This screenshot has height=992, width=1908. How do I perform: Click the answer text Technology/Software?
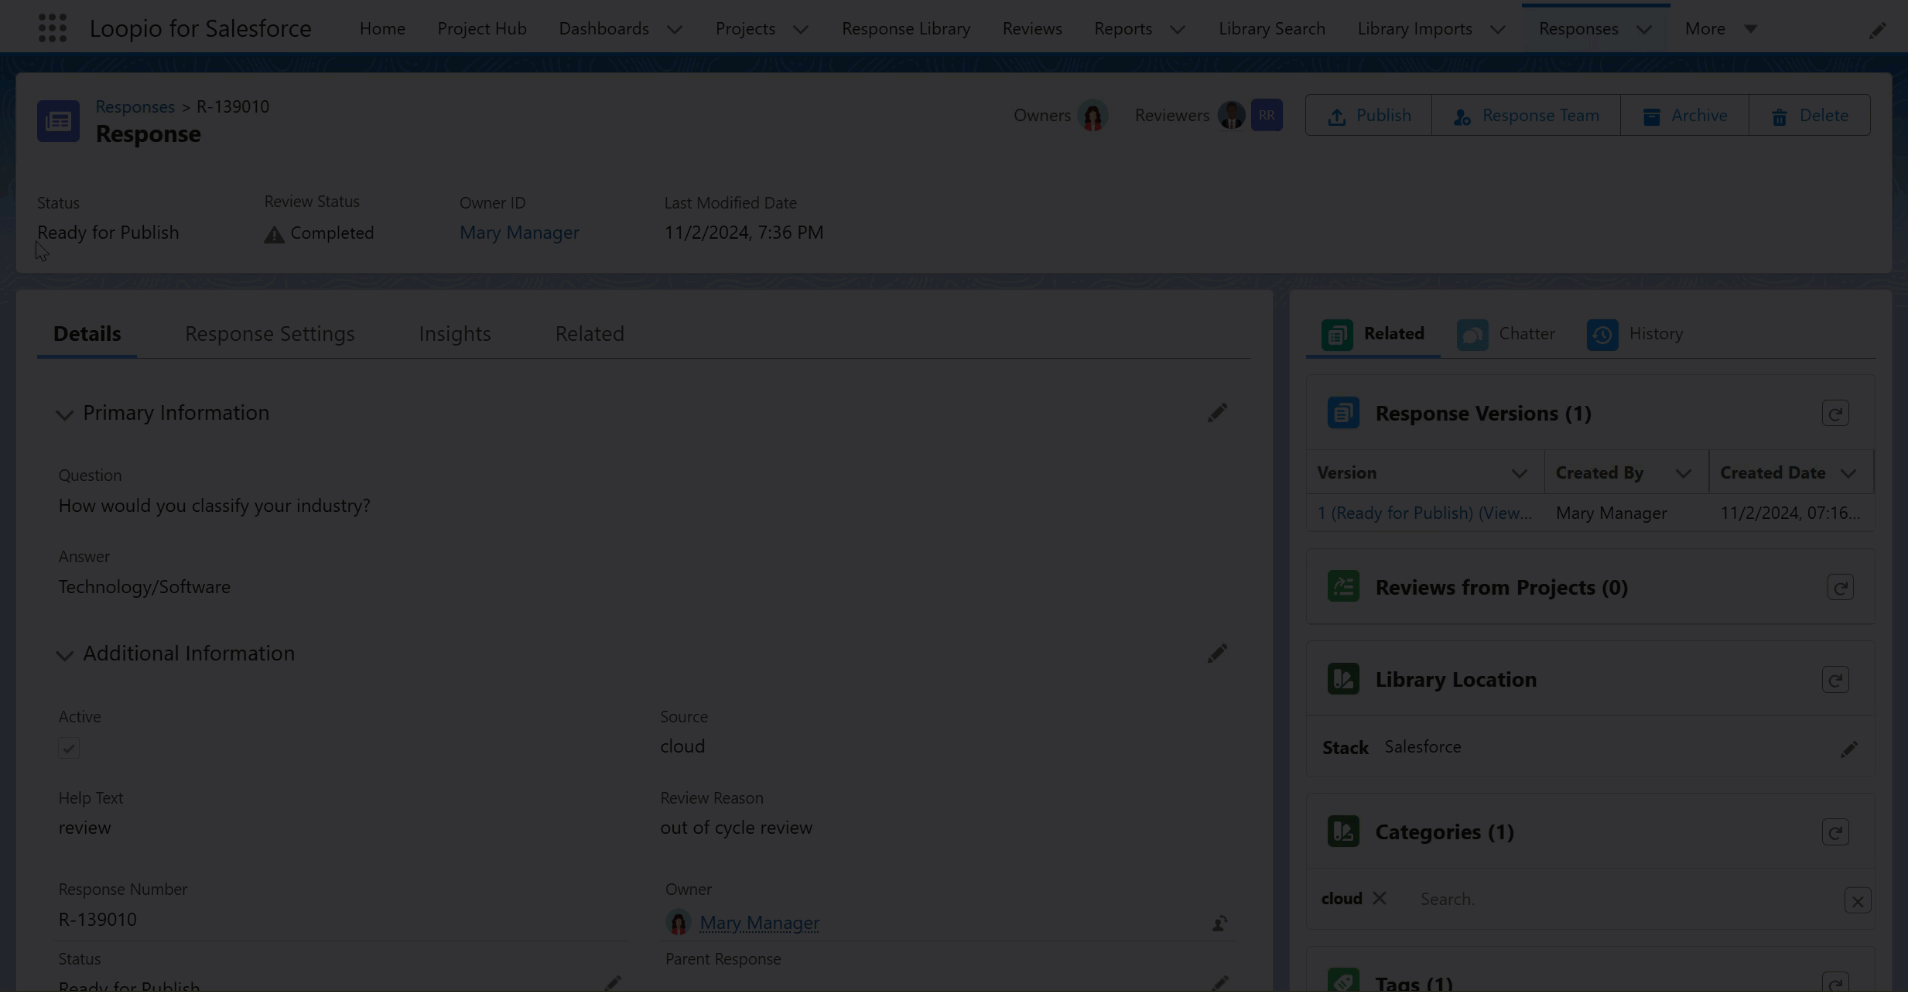click(x=144, y=587)
